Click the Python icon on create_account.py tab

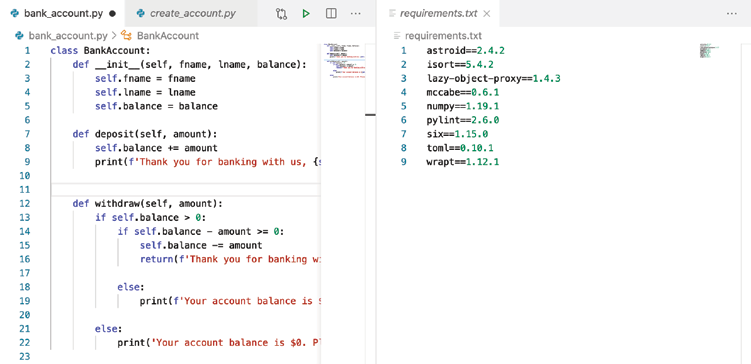pos(140,13)
